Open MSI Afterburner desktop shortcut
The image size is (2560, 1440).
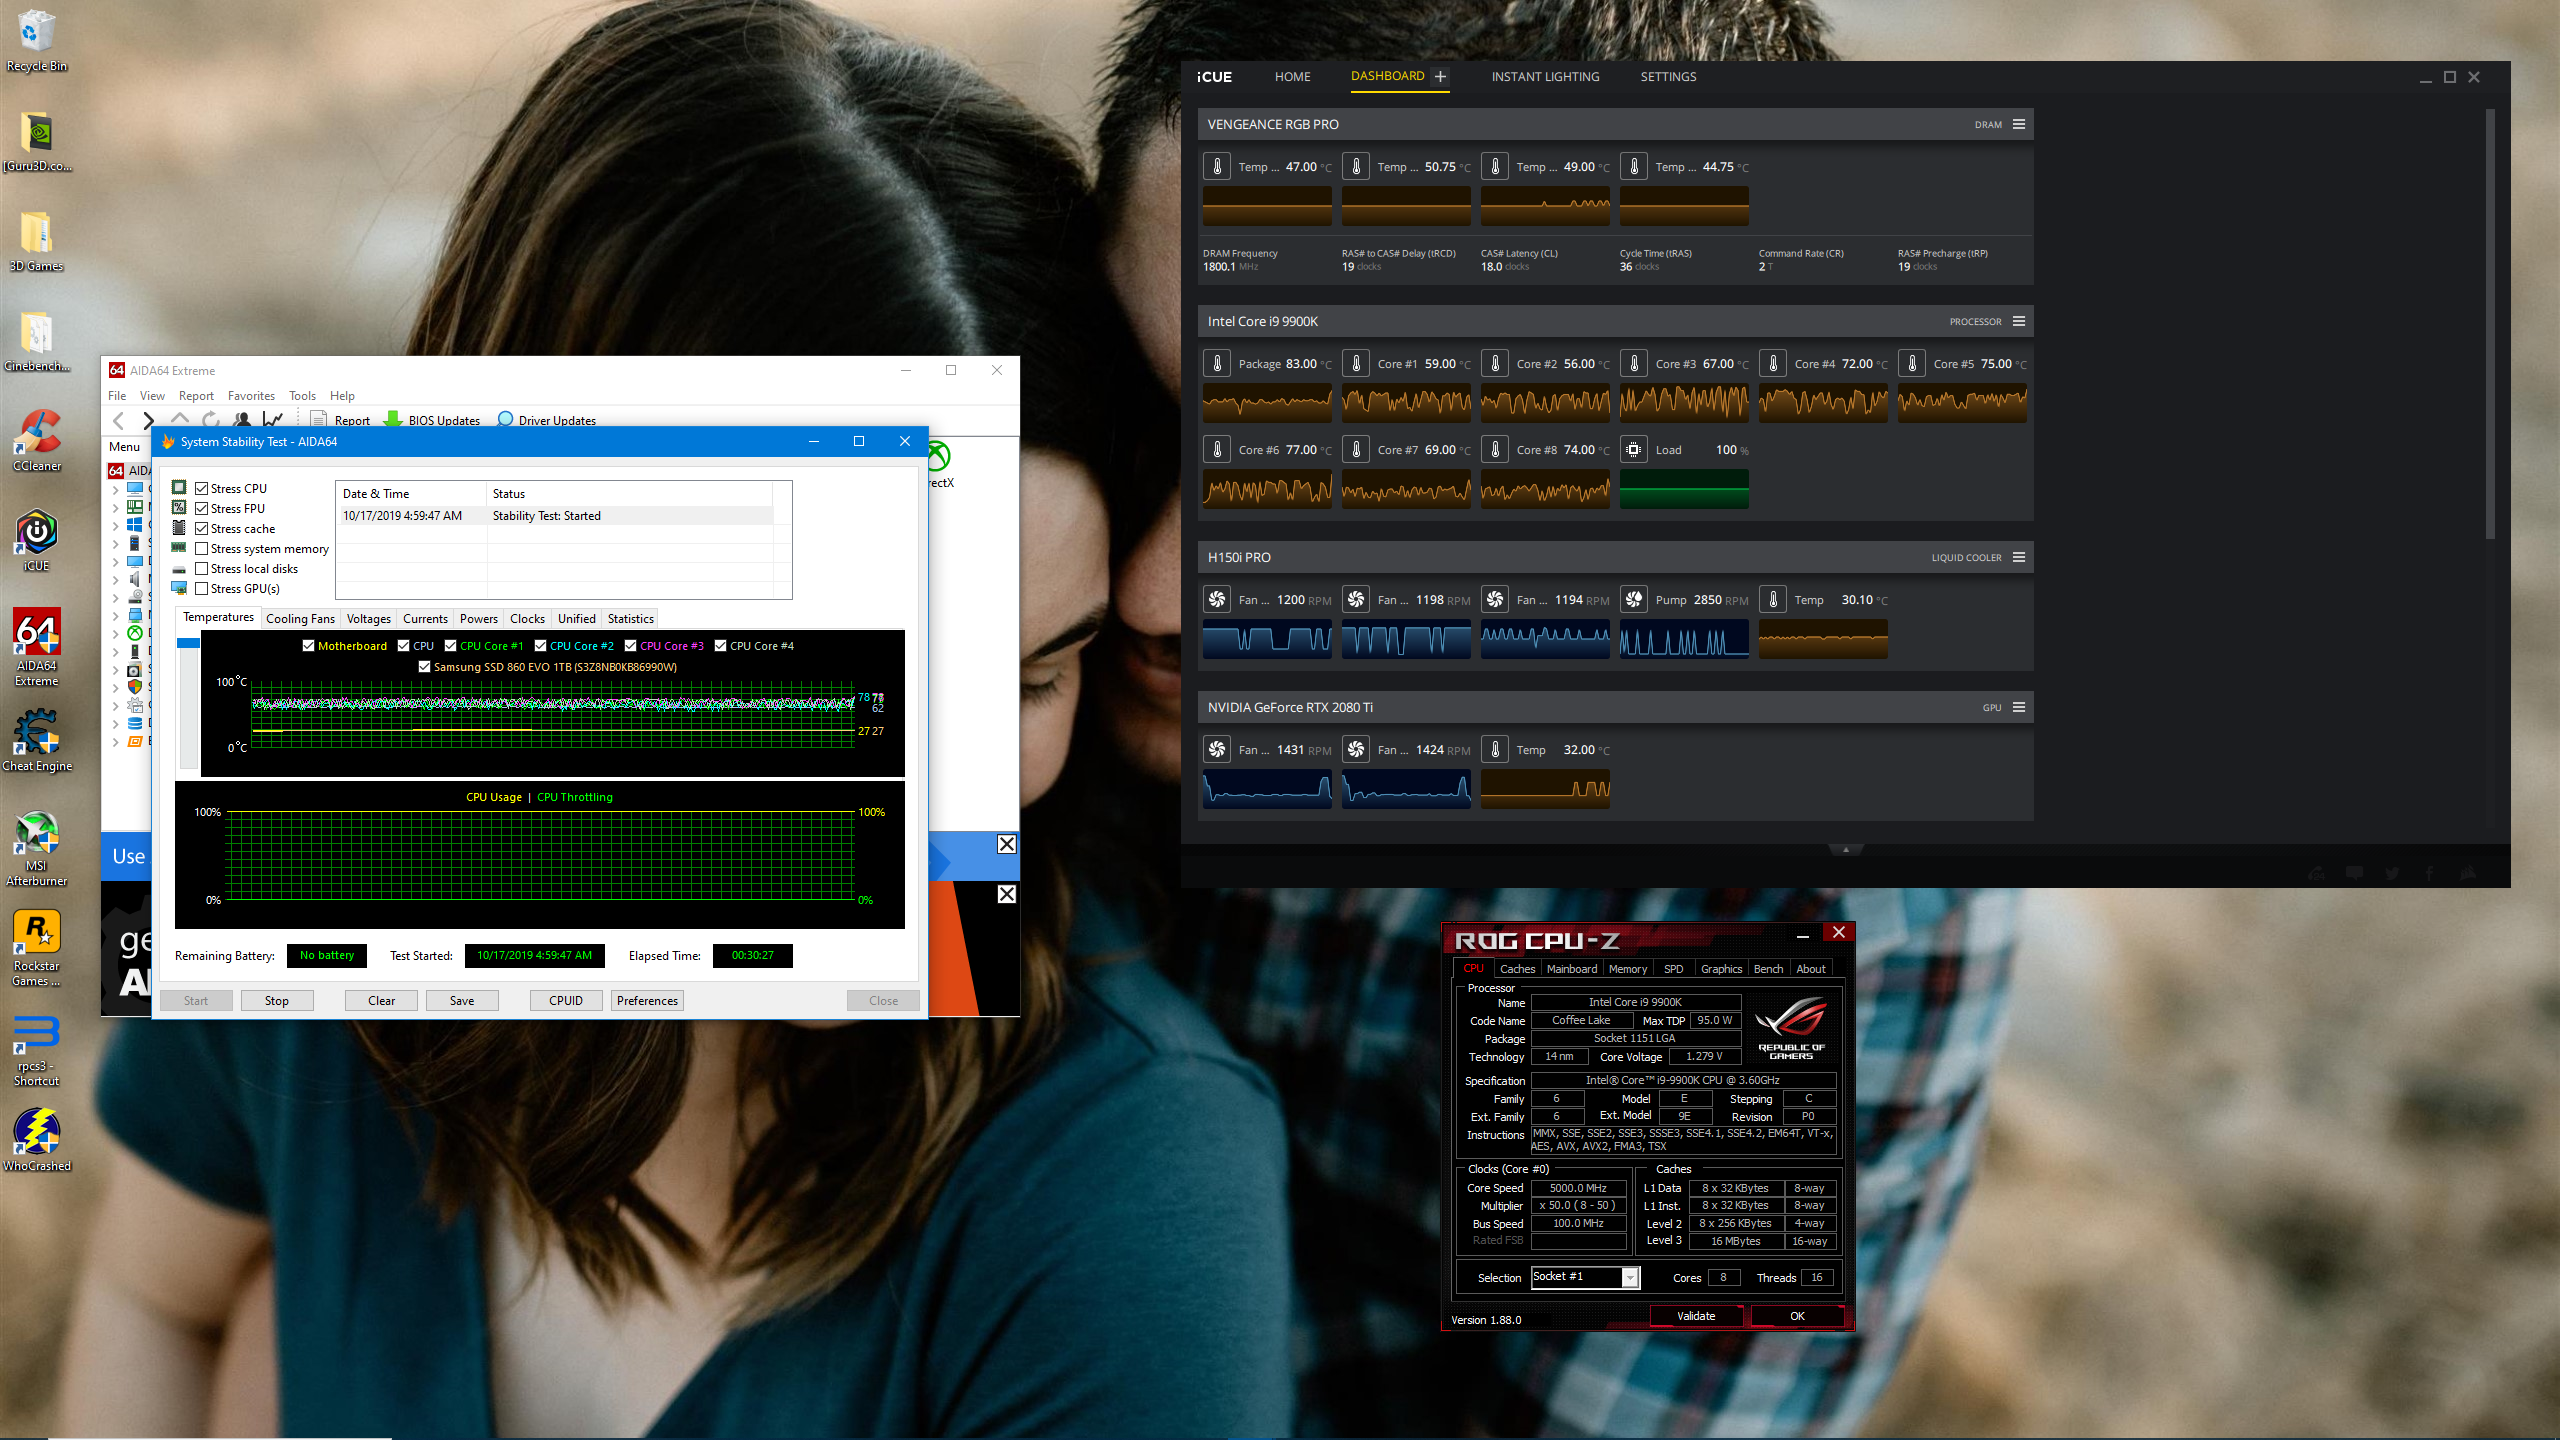click(x=36, y=848)
